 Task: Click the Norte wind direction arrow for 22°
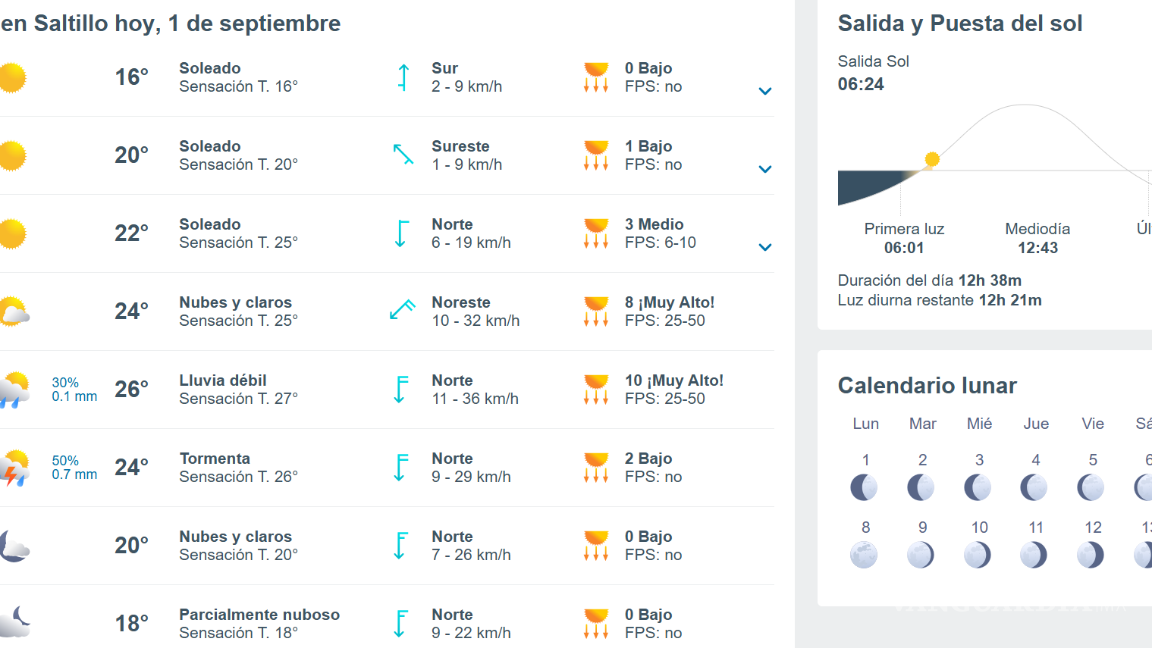[401, 232]
